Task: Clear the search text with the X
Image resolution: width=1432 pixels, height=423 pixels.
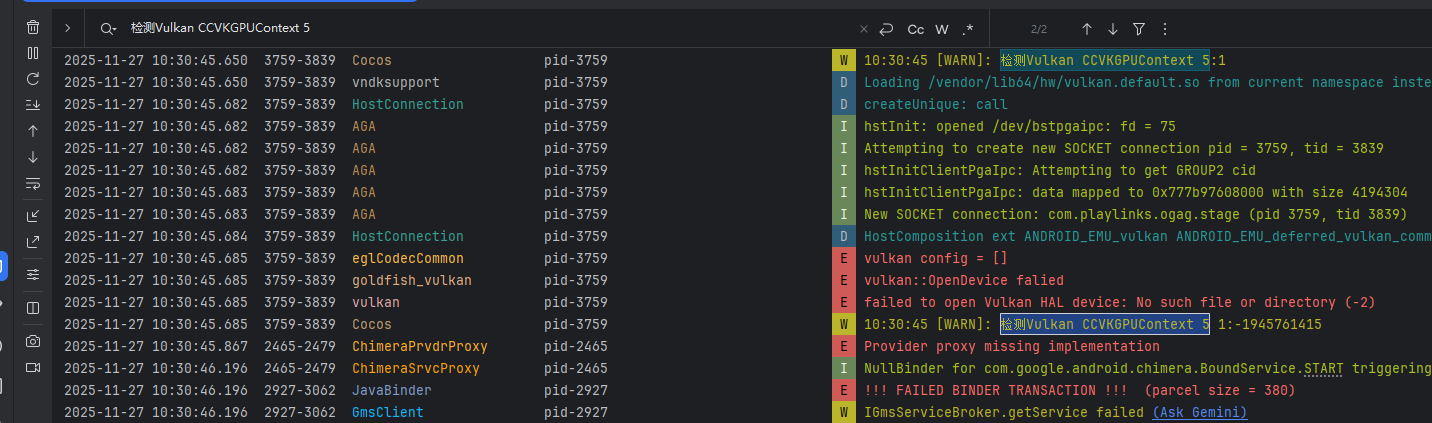Action: [864, 29]
